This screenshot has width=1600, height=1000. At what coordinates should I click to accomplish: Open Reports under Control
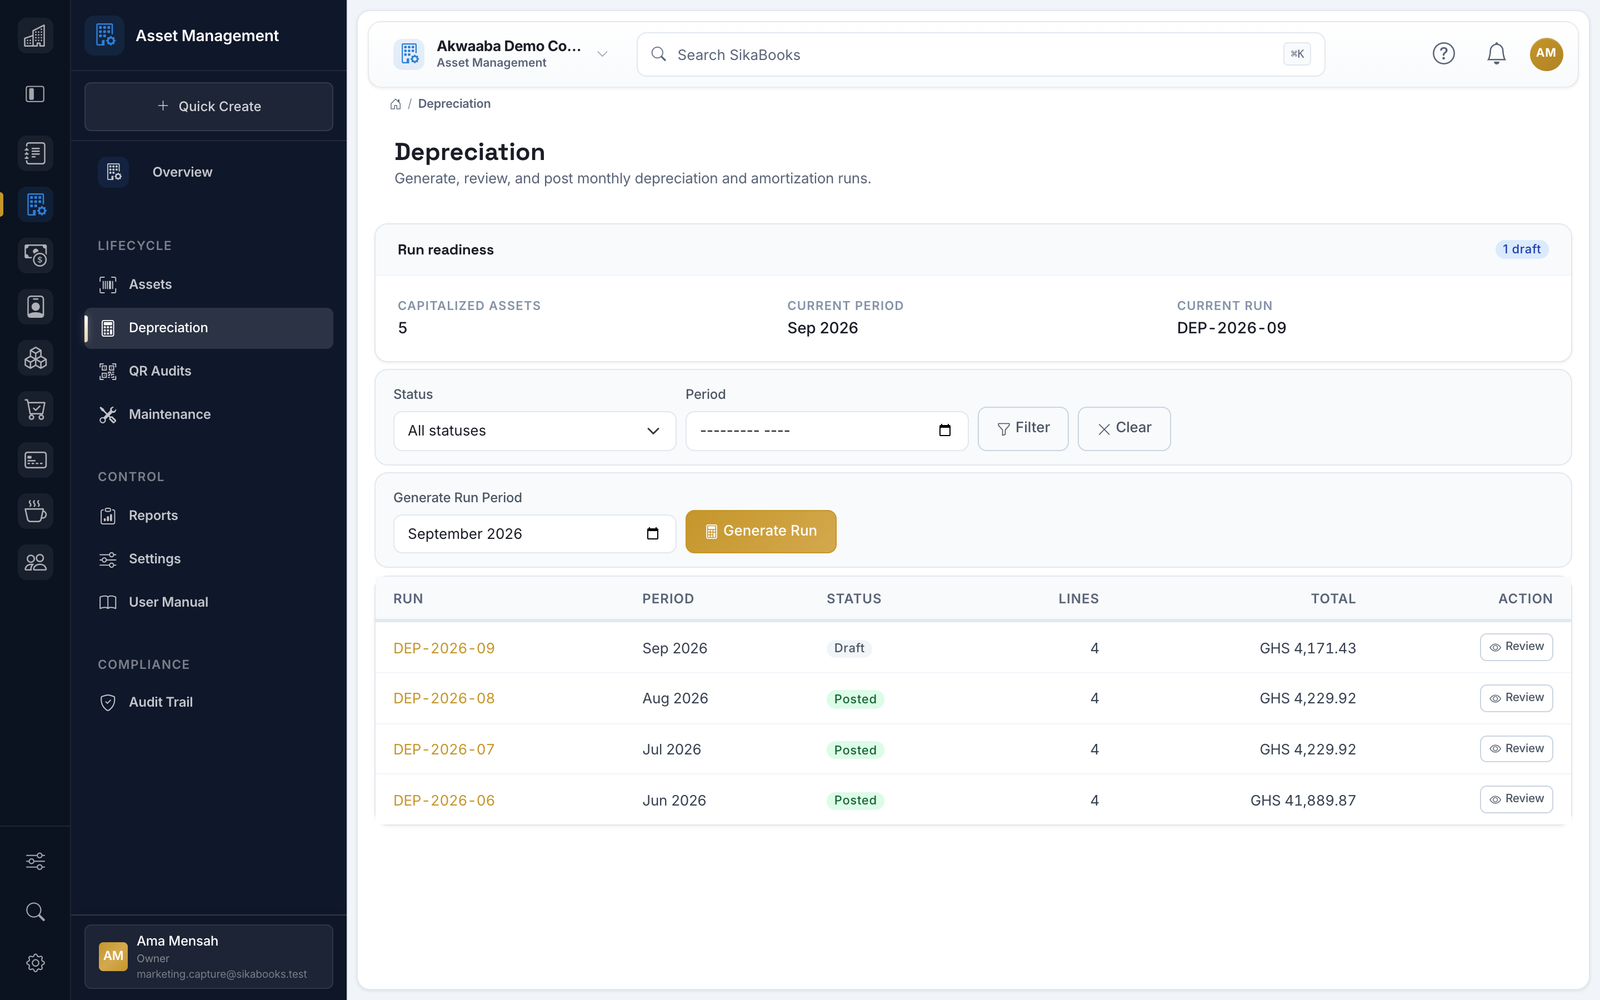point(209,516)
